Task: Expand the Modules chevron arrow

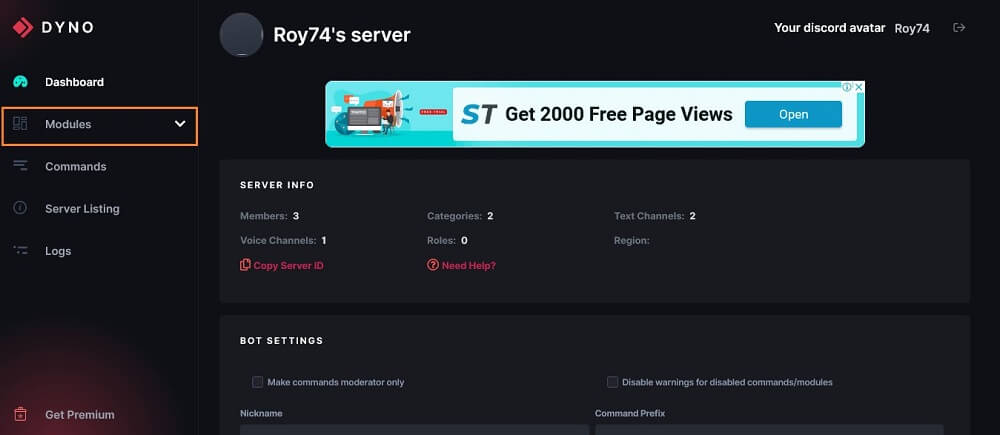Action: tap(180, 124)
